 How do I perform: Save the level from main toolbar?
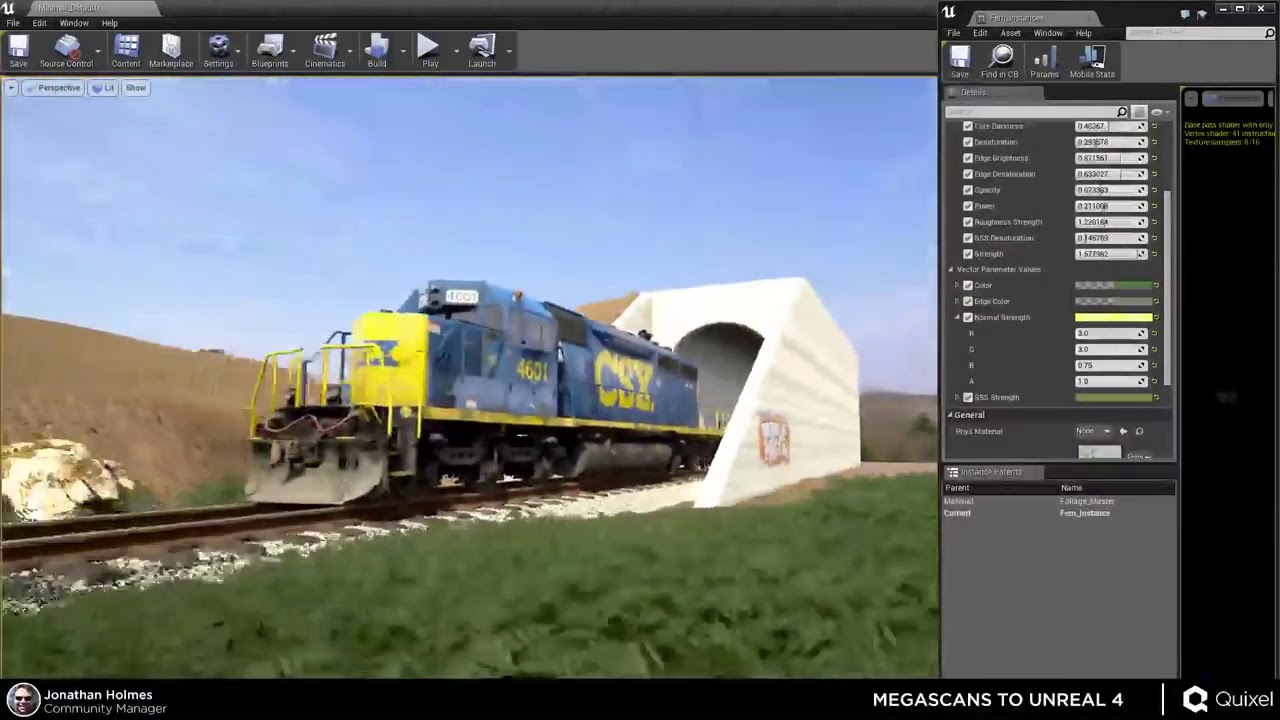pyautogui.click(x=18, y=51)
